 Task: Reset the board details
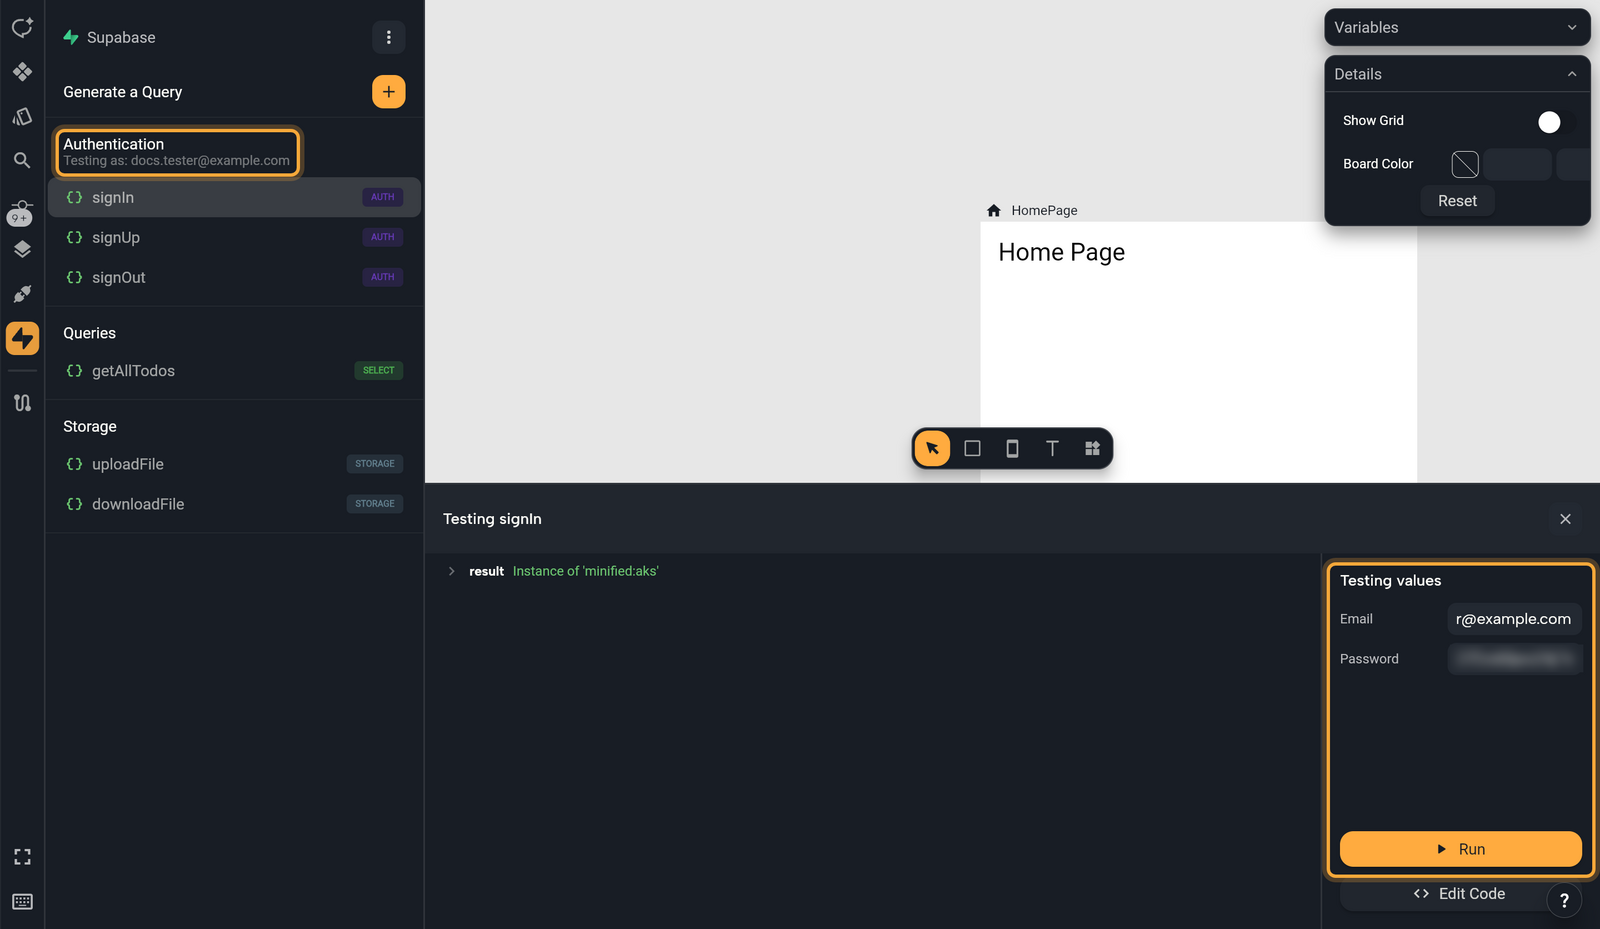click(1457, 201)
